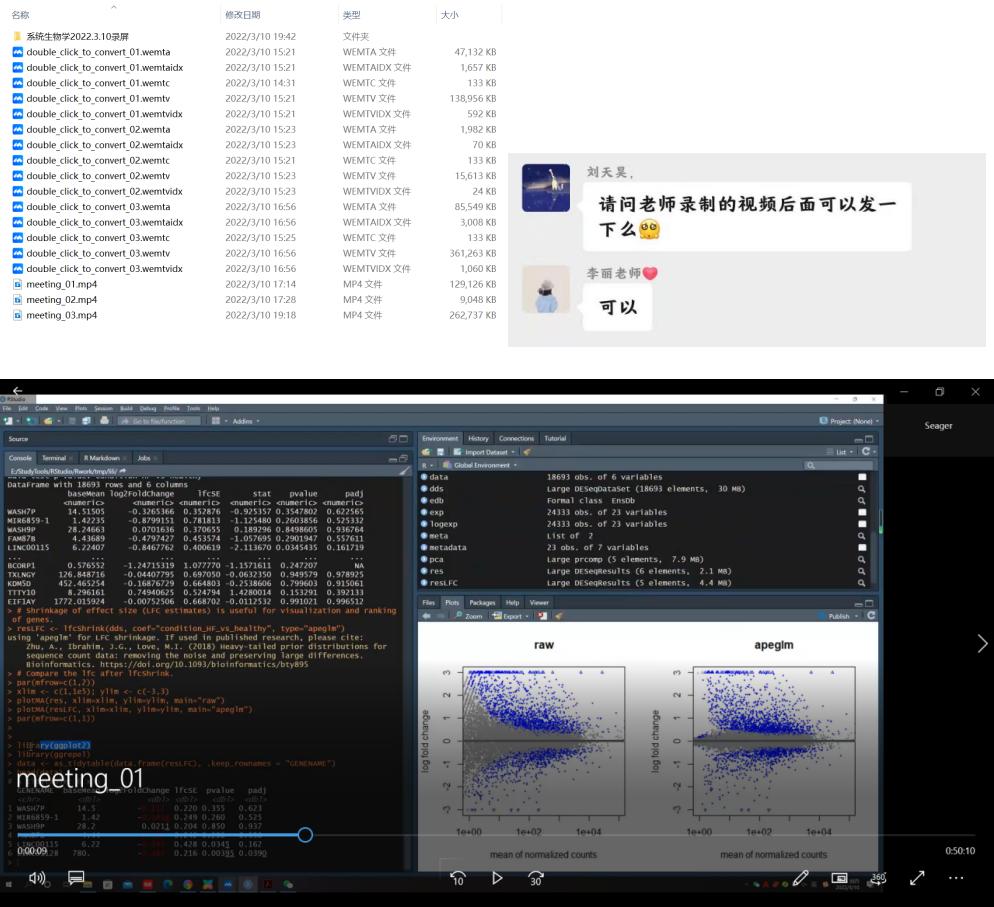Open the 系统生物学2022.3.10录屏 folder
994x907 pixels.
coord(77,36)
